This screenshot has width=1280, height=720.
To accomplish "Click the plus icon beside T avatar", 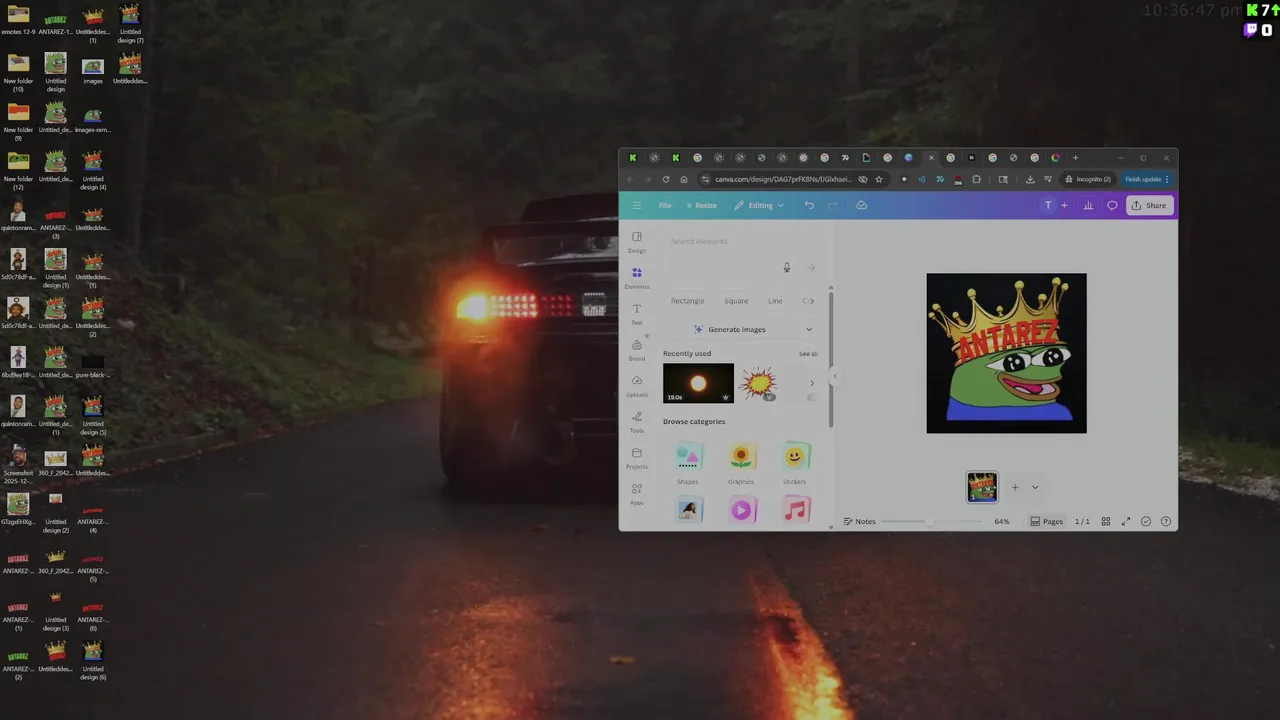I will pyautogui.click(x=1064, y=205).
